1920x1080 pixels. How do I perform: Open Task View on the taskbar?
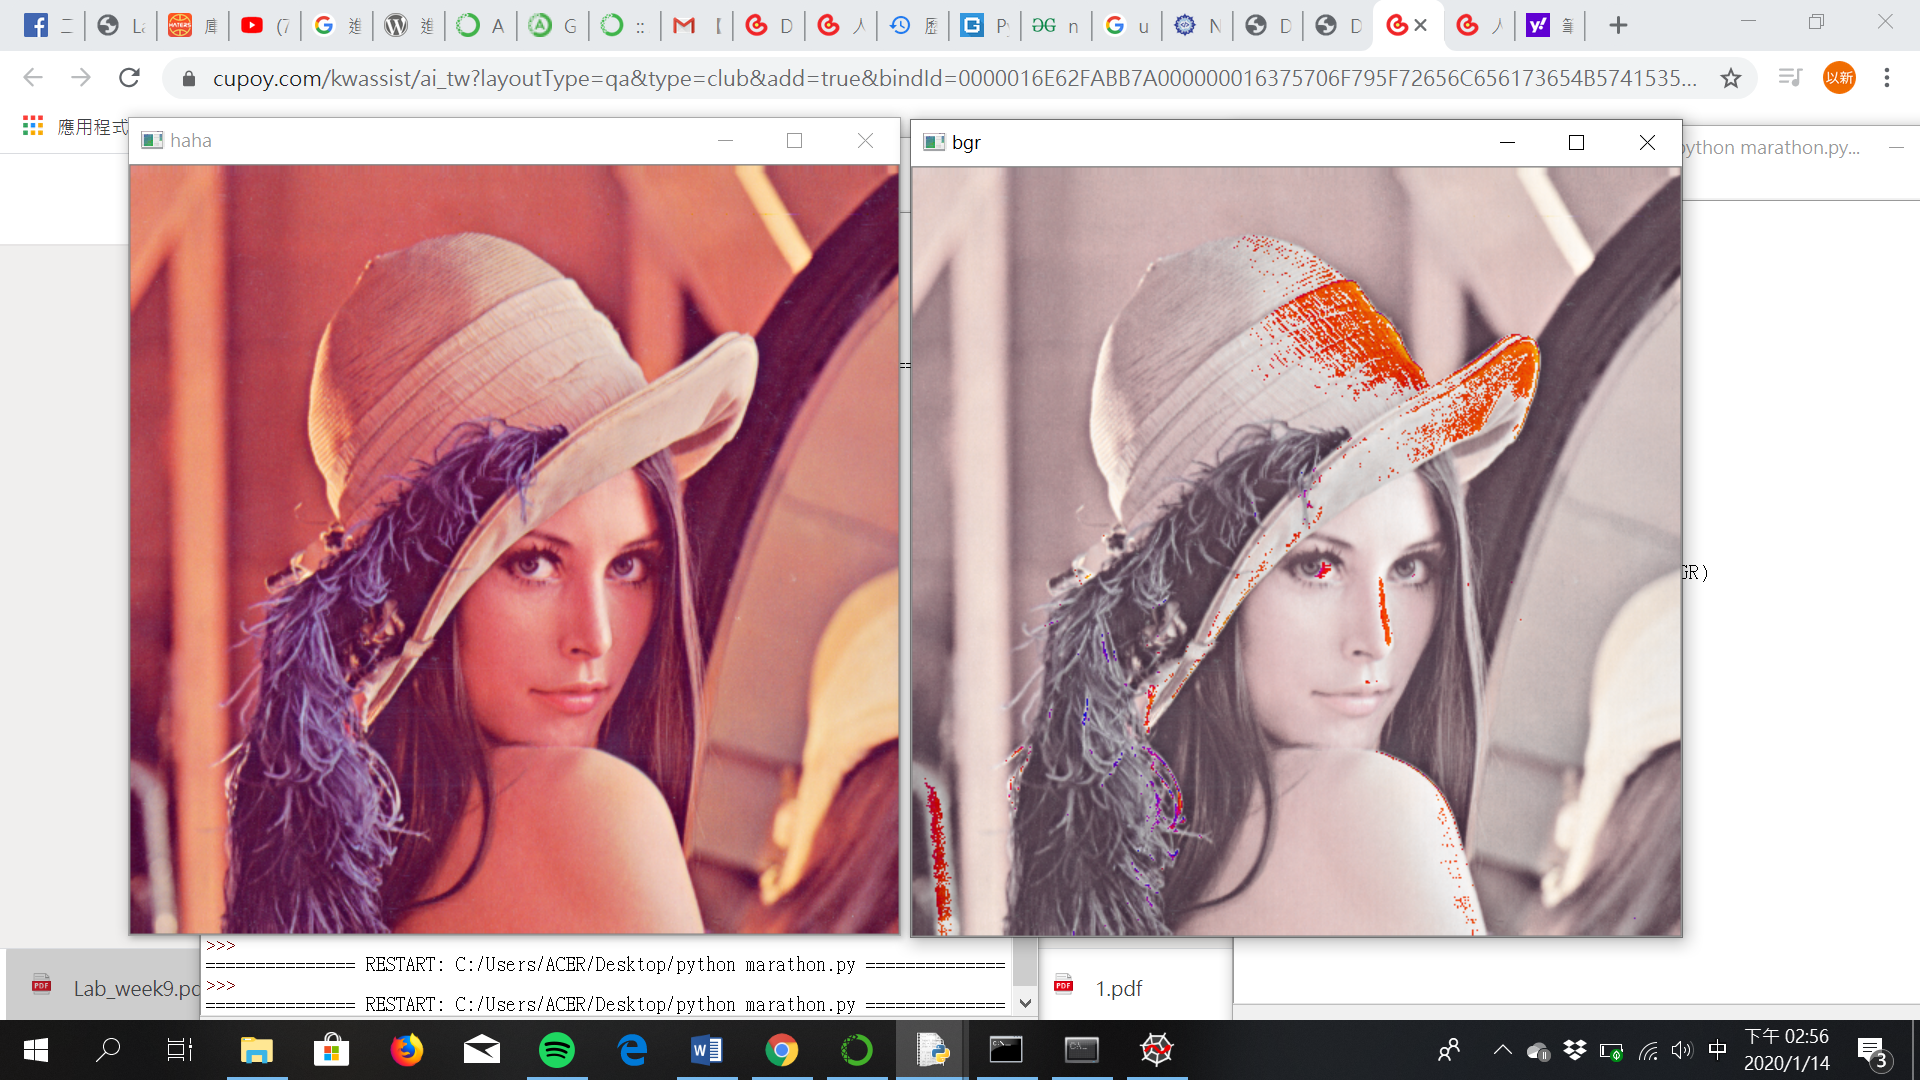[x=180, y=1050]
